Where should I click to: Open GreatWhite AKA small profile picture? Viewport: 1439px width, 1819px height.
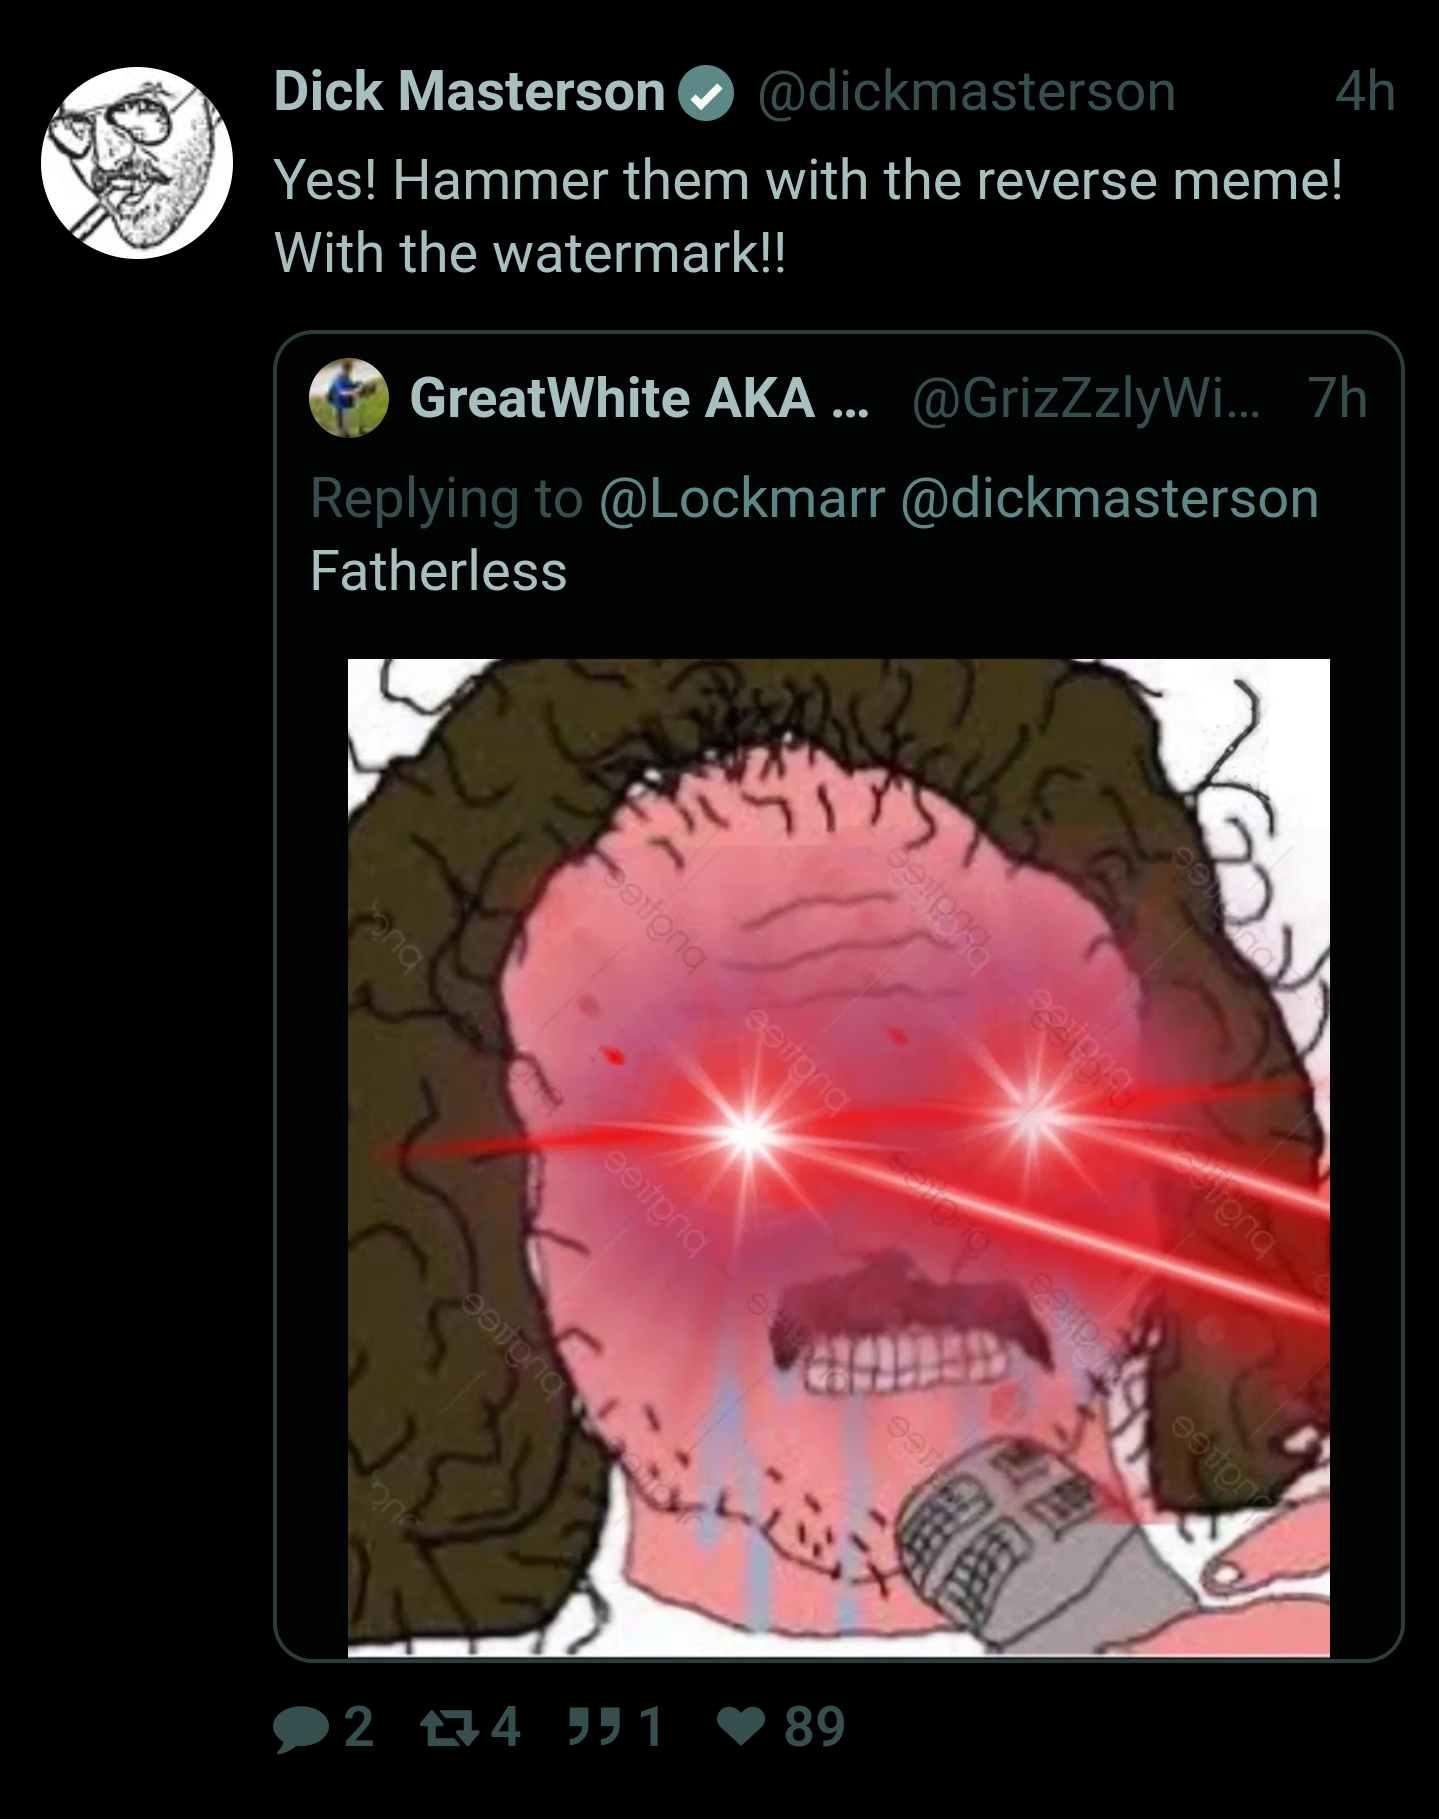[x=349, y=398]
